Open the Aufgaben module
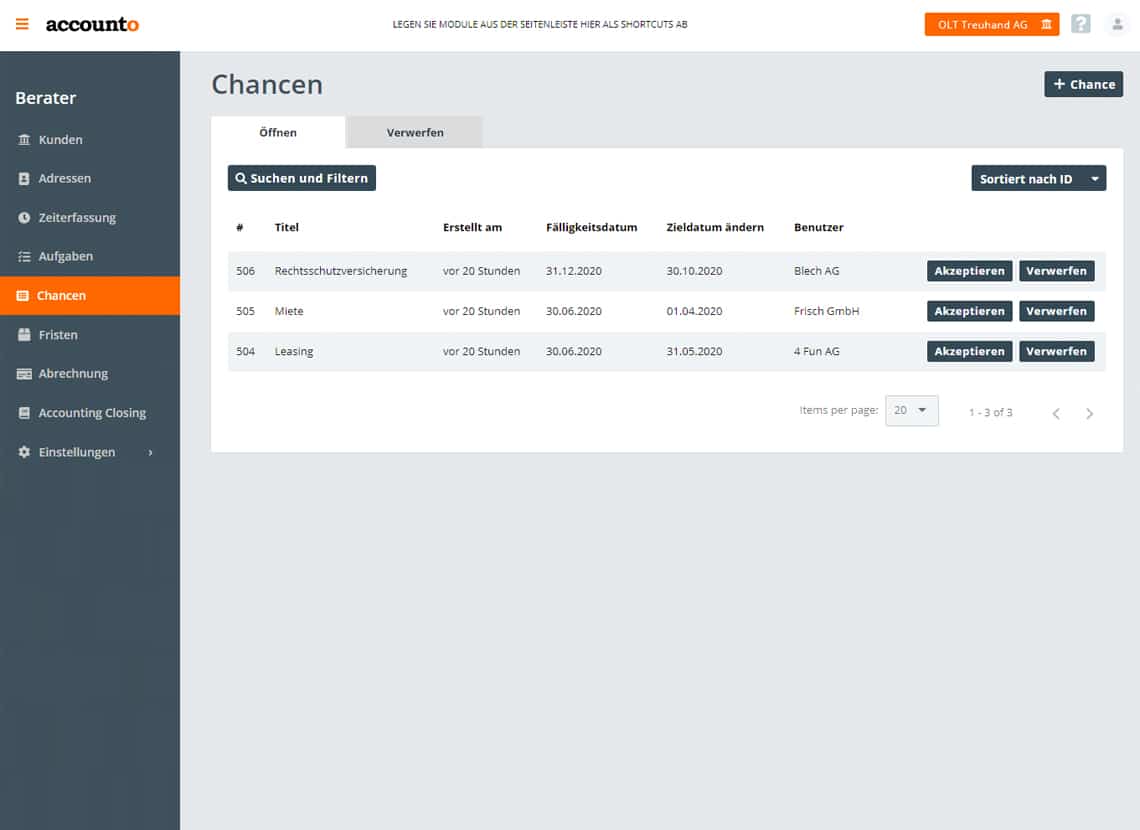Image resolution: width=1140 pixels, height=830 pixels. [90, 257]
